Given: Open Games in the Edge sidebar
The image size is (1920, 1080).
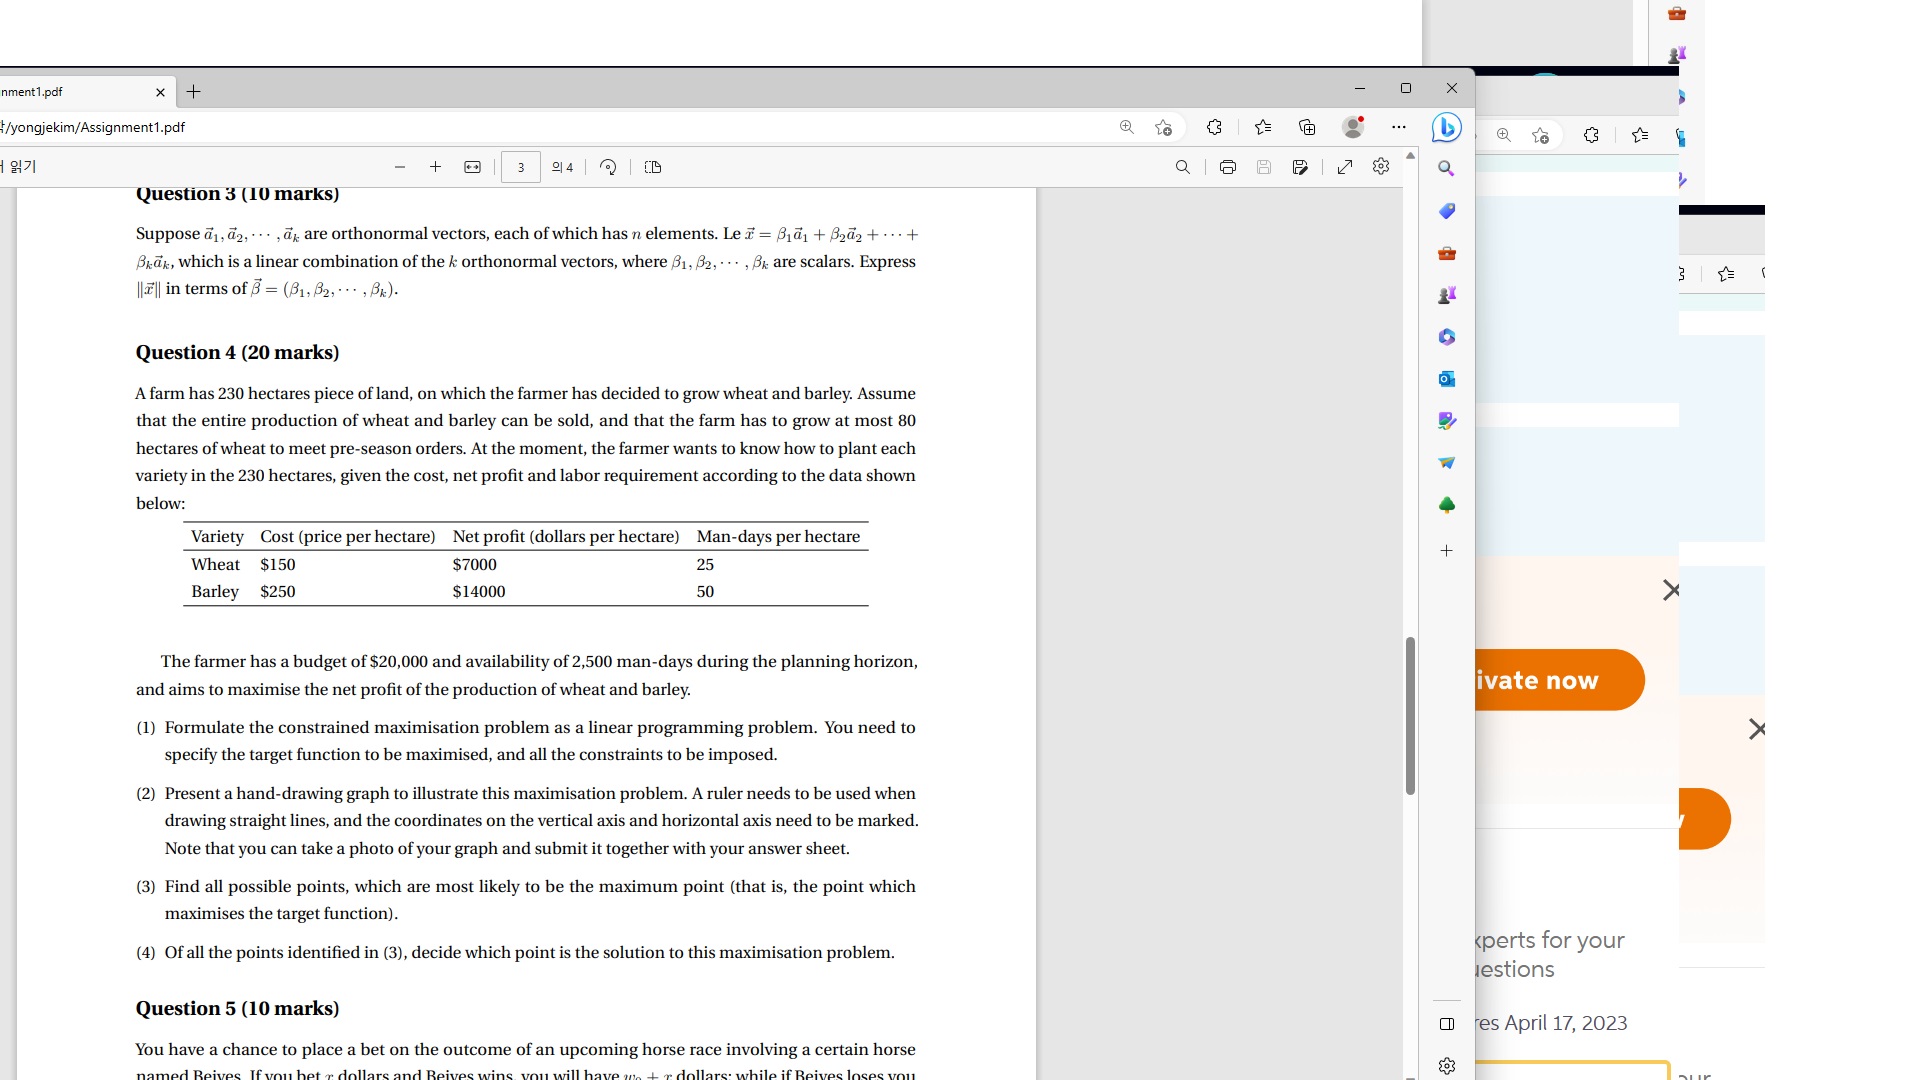Looking at the screenshot, I should [1446, 294].
